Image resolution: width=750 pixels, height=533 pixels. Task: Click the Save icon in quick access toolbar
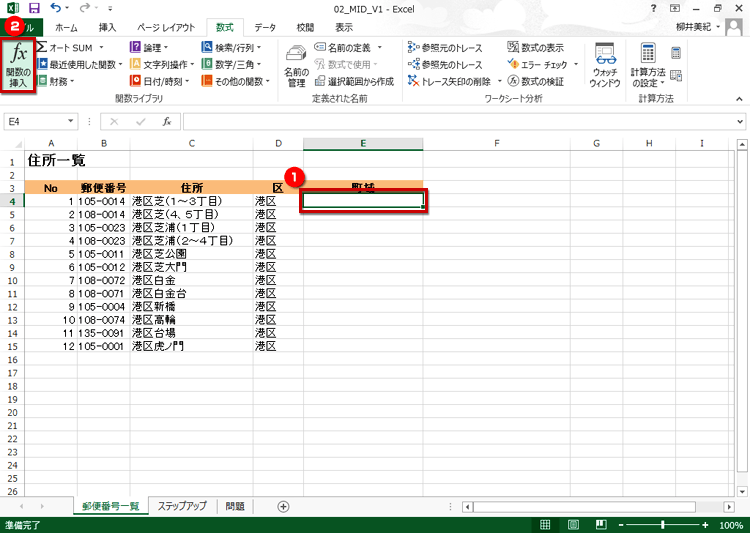point(33,8)
